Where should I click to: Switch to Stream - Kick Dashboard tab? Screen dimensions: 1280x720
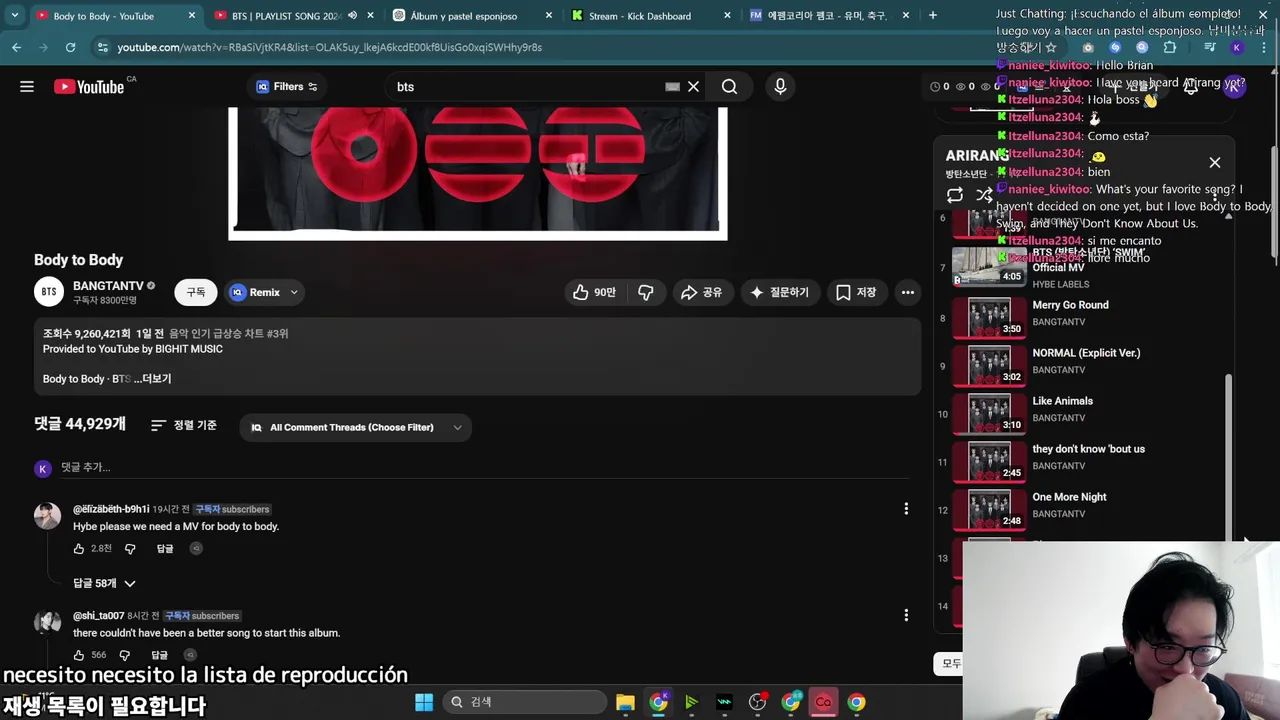coord(646,16)
